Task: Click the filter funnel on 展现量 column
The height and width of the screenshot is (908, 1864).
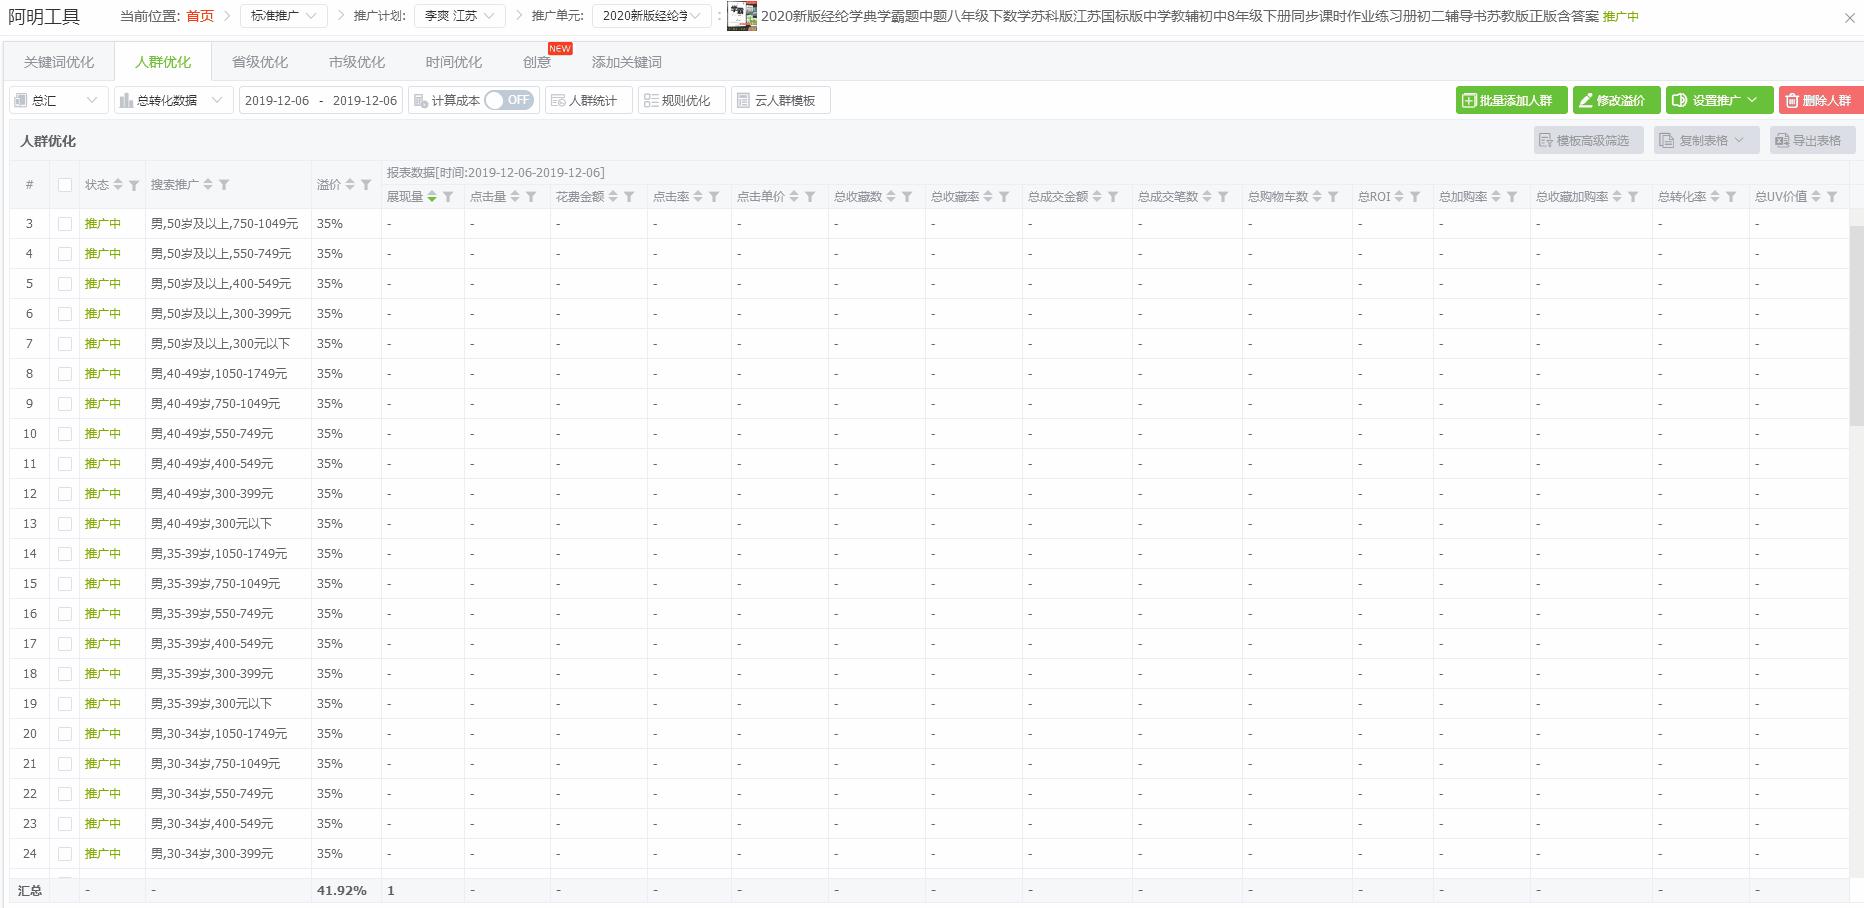Action: [449, 197]
